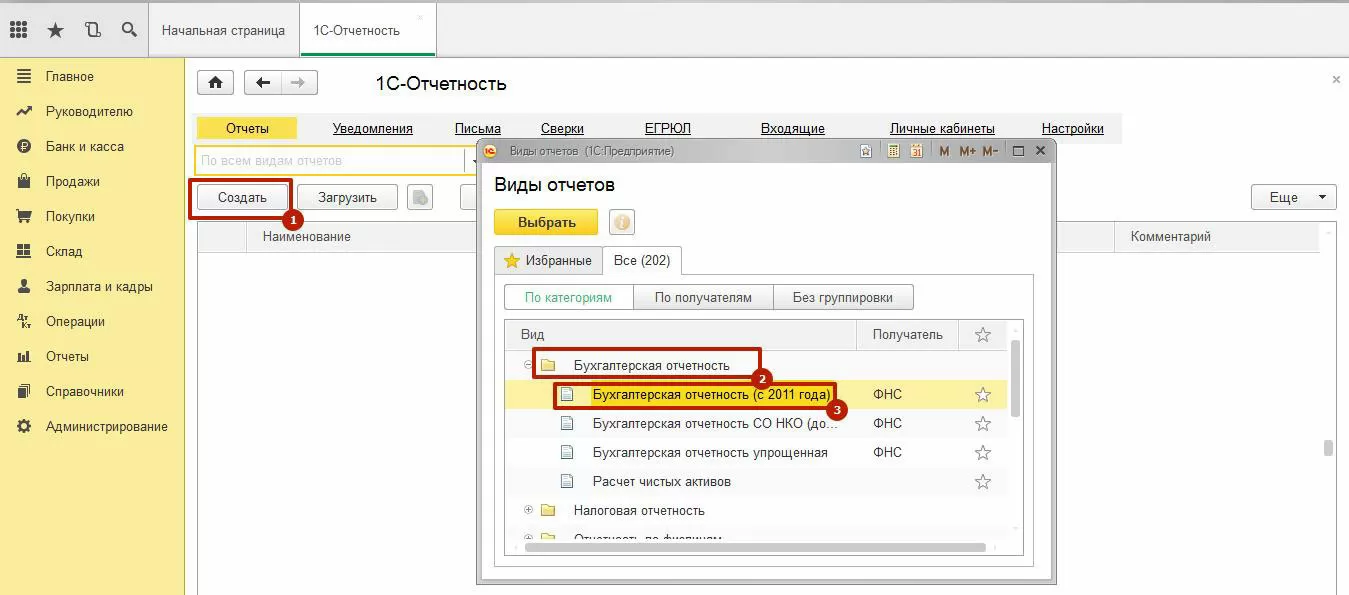Click the По всем видам отчетов field
The image size is (1349, 595).
[328, 160]
